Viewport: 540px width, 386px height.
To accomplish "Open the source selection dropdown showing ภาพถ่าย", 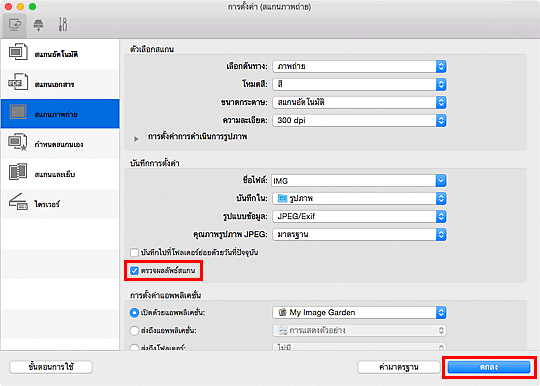I will [x=359, y=66].
